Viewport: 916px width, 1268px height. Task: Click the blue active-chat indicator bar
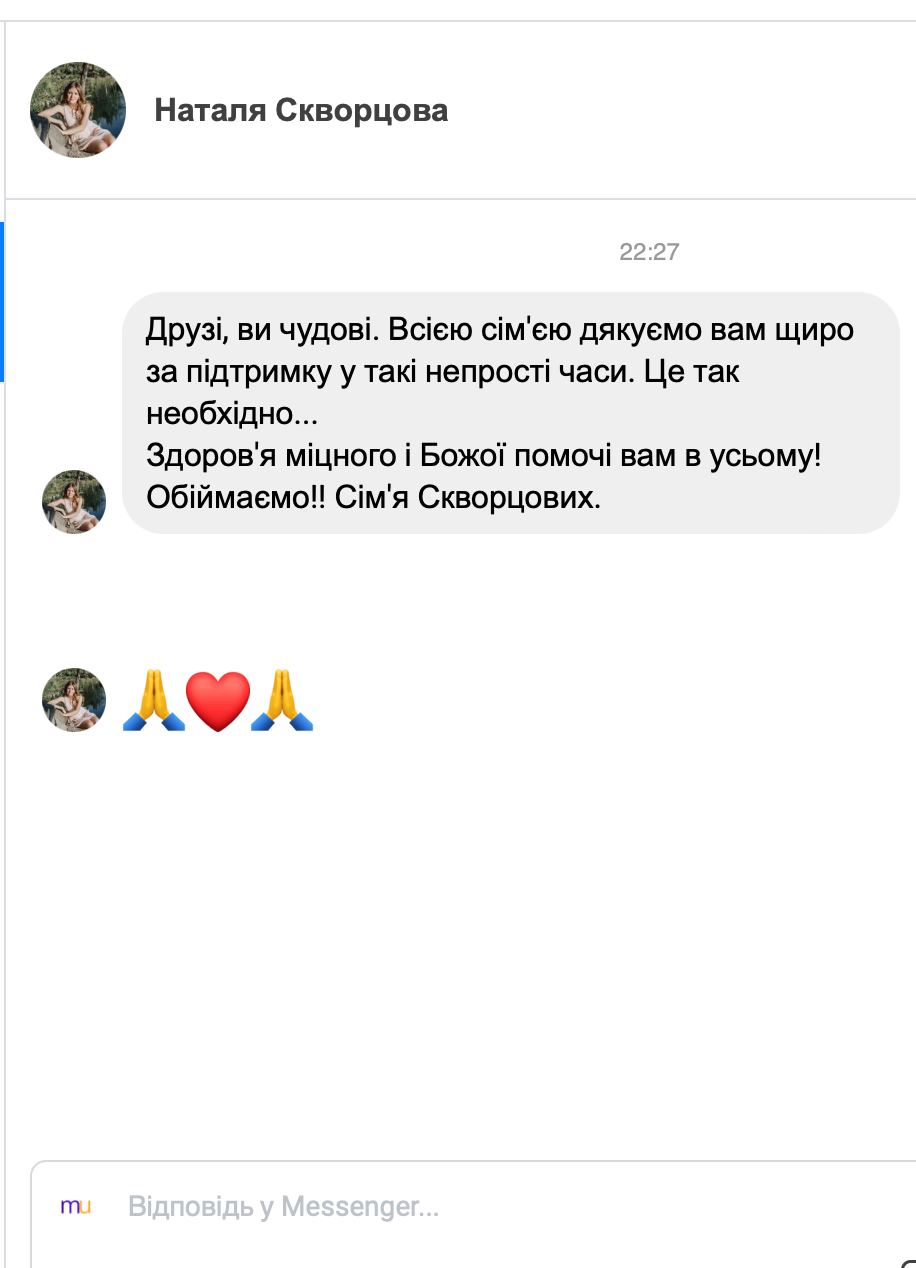[x=2, y=302]
